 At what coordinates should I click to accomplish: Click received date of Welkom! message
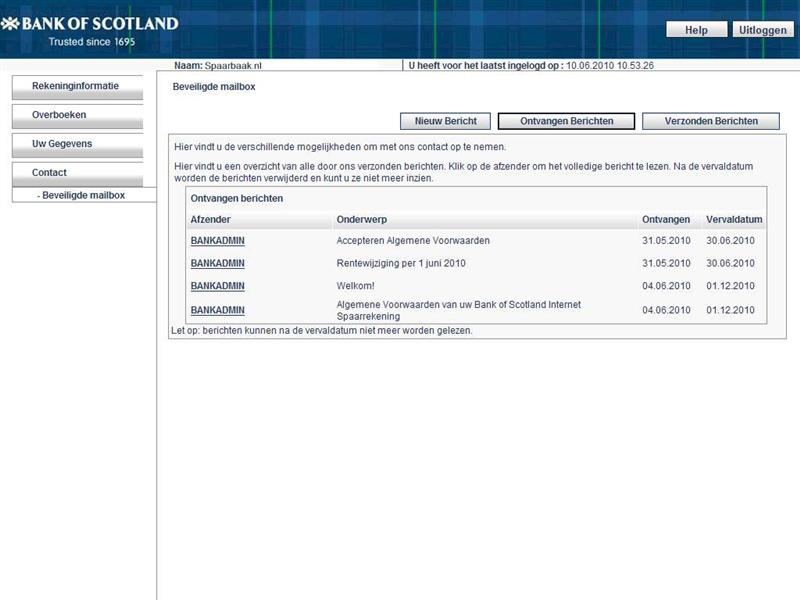click(666, 286)
